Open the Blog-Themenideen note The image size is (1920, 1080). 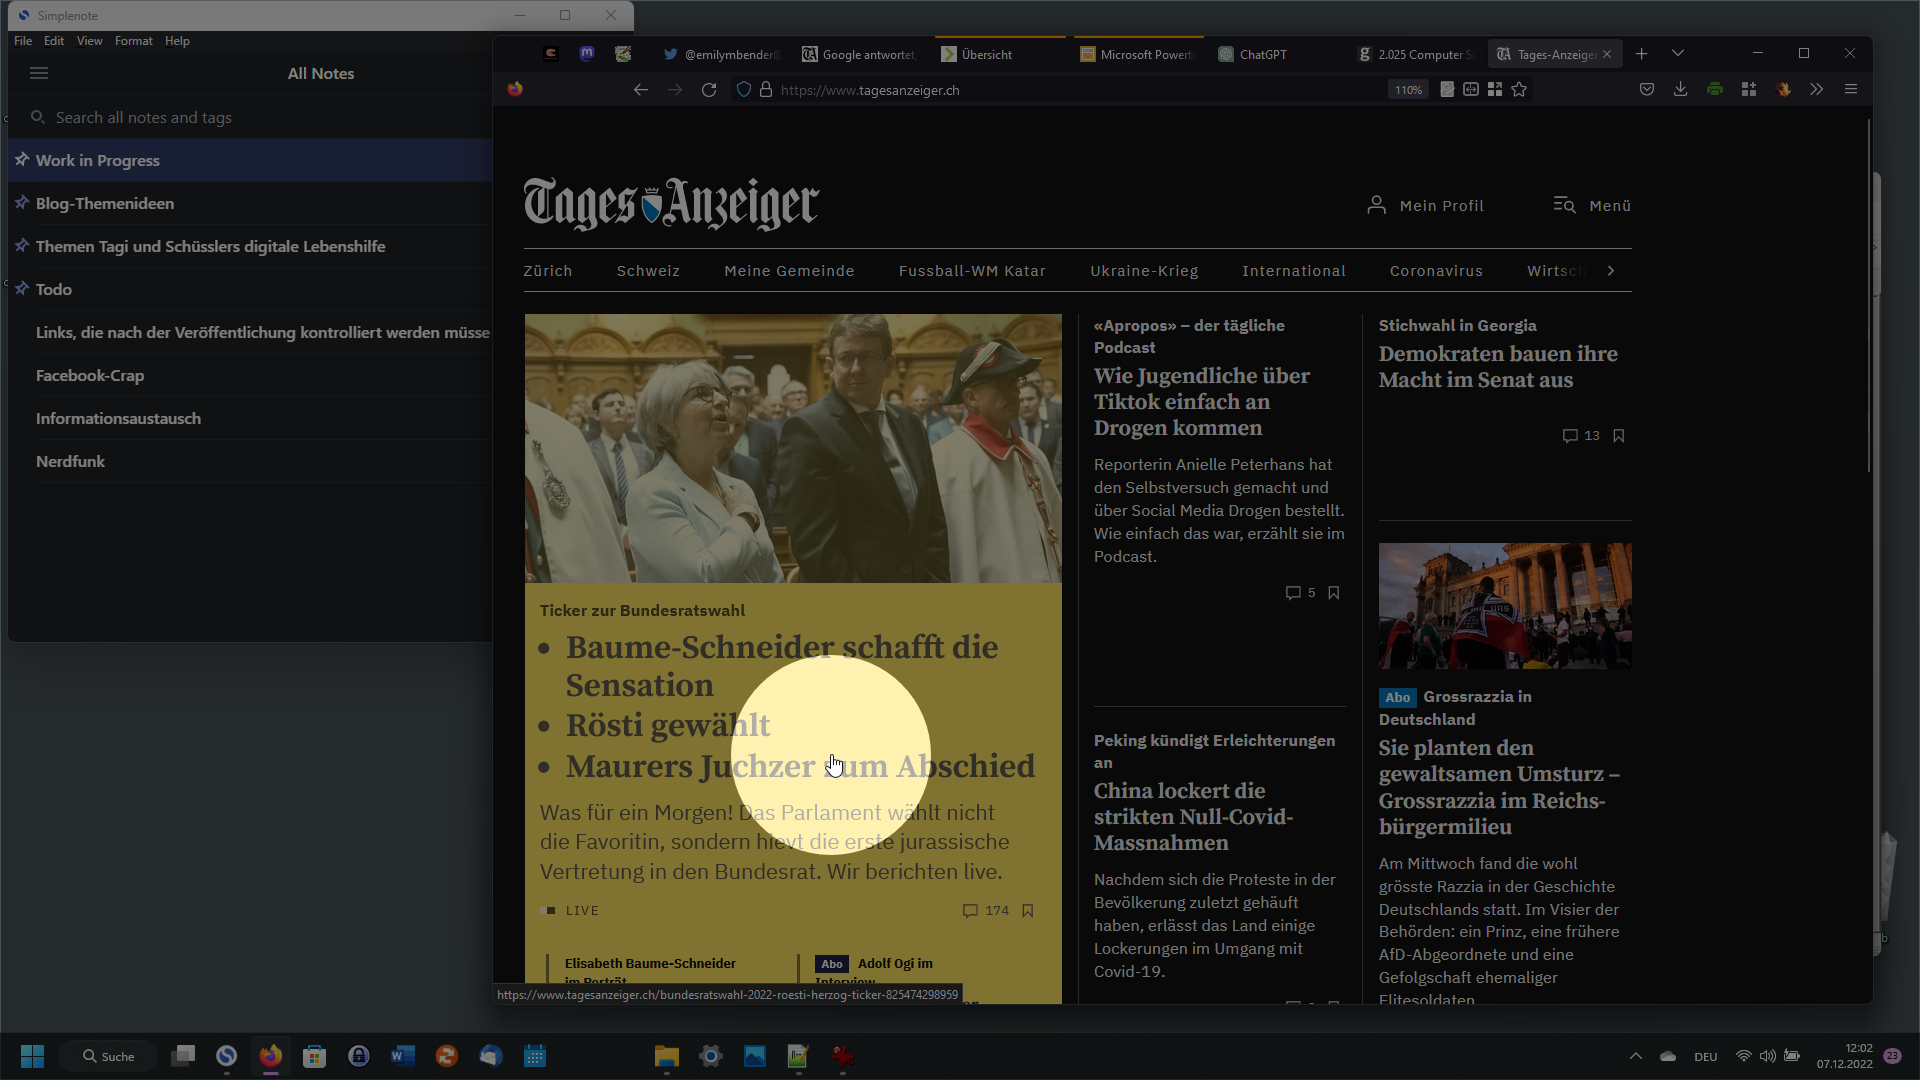coord(250,203)
